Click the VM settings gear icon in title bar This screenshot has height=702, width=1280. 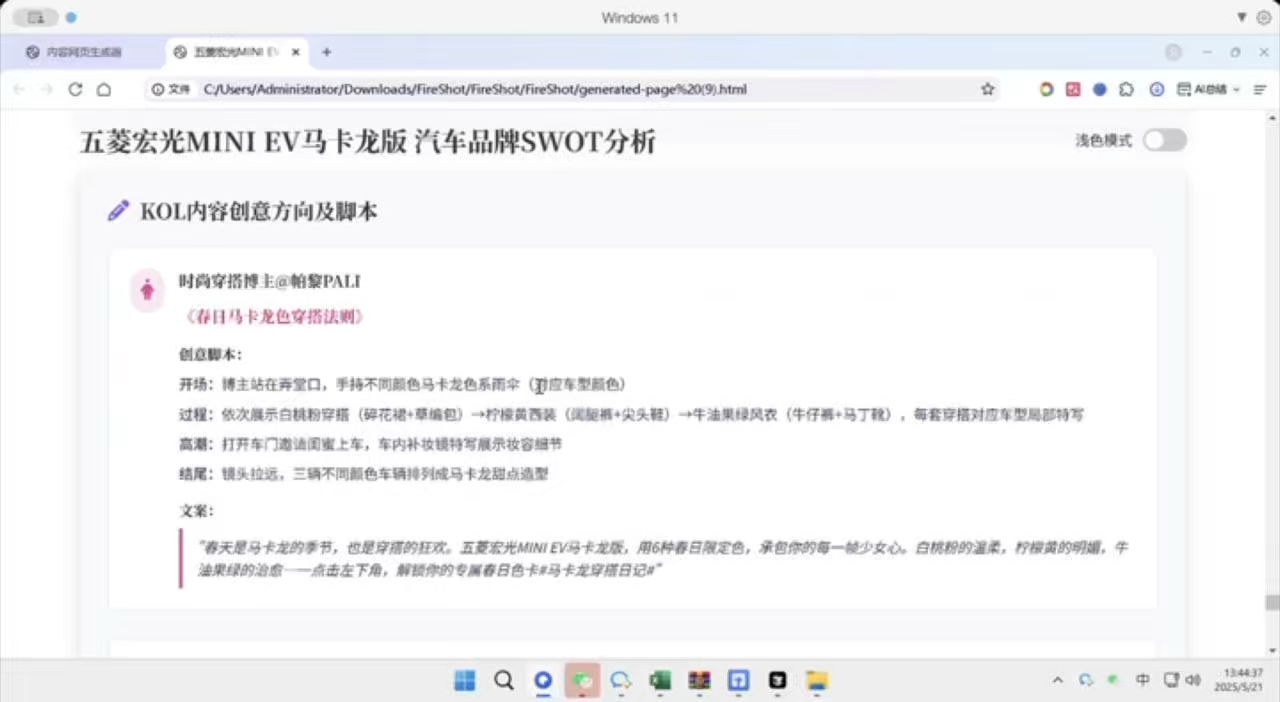pos(1263,17)
